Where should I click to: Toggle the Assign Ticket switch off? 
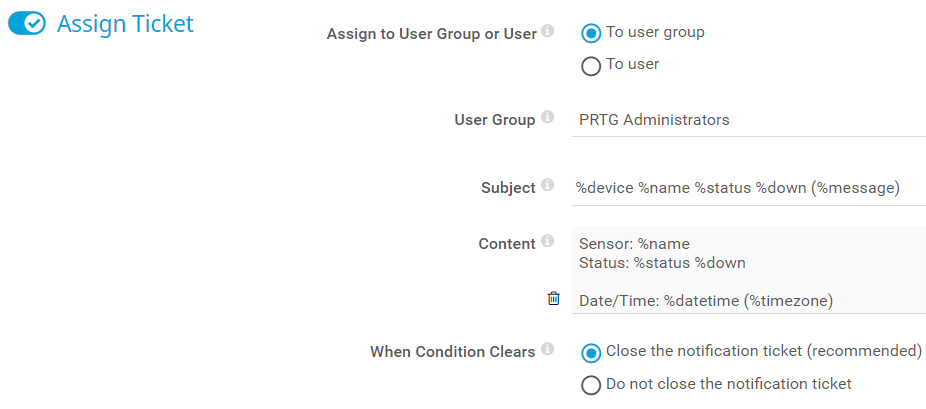pos(27,24)
